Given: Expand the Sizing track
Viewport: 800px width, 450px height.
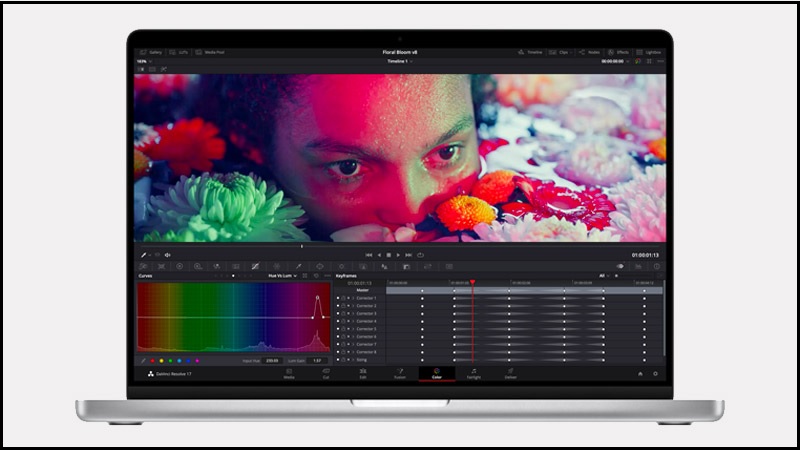Looking at the screenshot, I should (x=353, y=360).
